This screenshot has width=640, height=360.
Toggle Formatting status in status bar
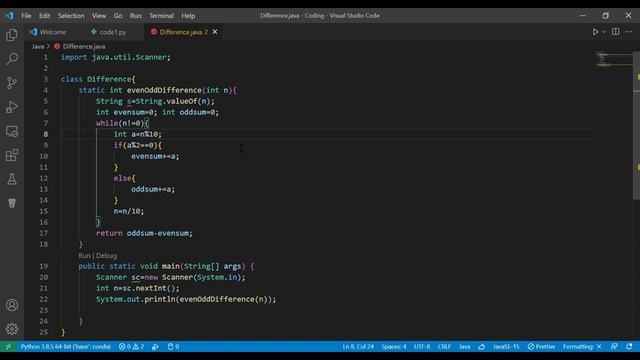(582, 347)
